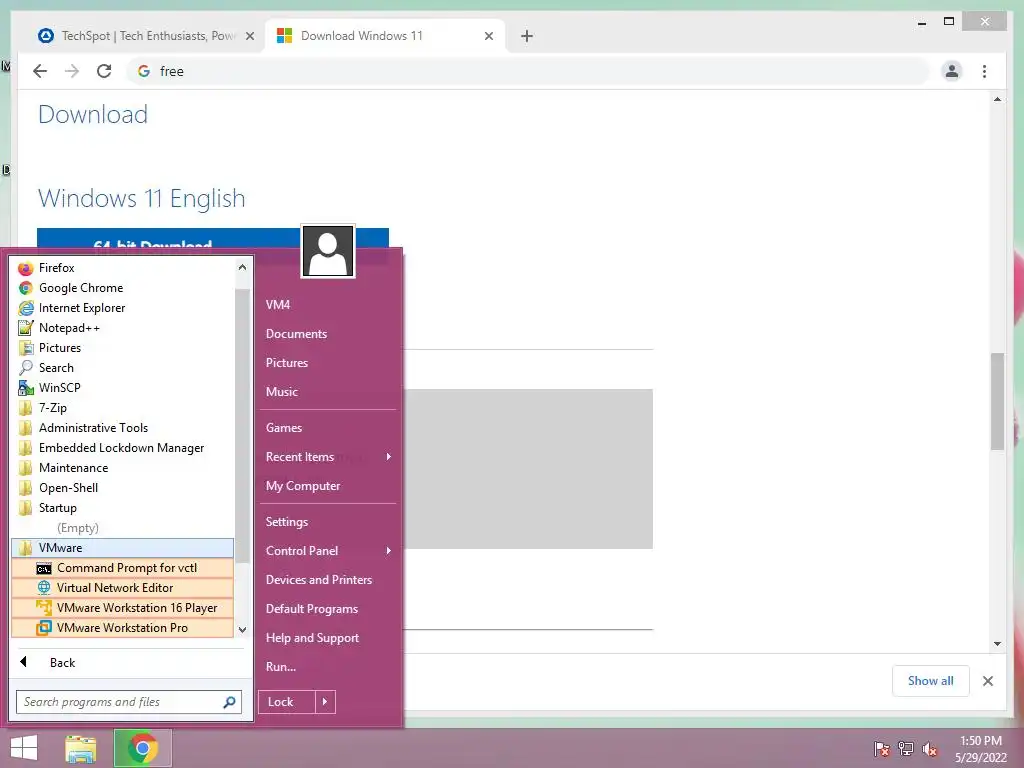Collapse the Startup folder

tap(123, 508)
